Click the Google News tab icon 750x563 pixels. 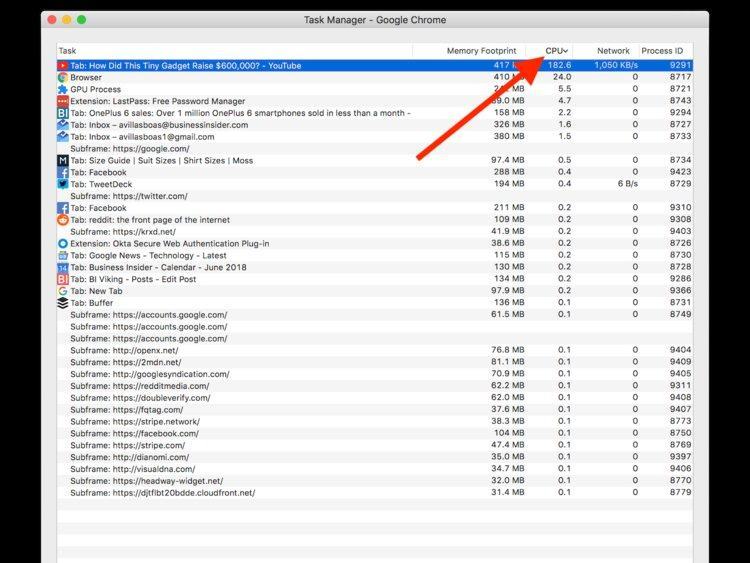coord(63,255)
